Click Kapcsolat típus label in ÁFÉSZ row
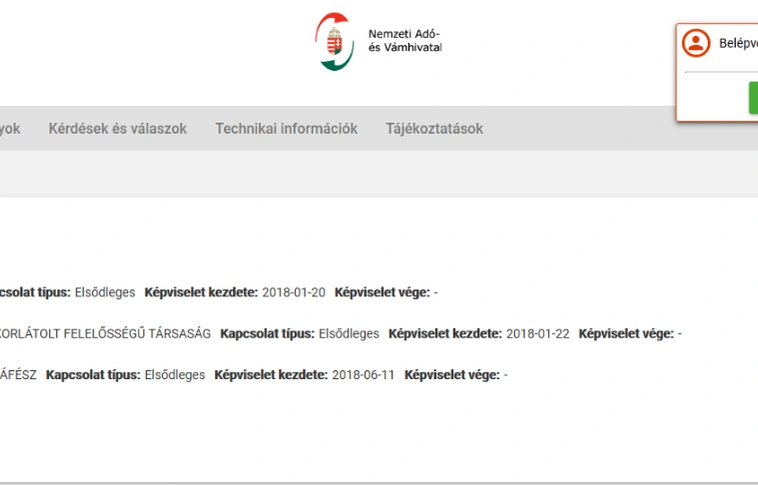 (93, 375)
